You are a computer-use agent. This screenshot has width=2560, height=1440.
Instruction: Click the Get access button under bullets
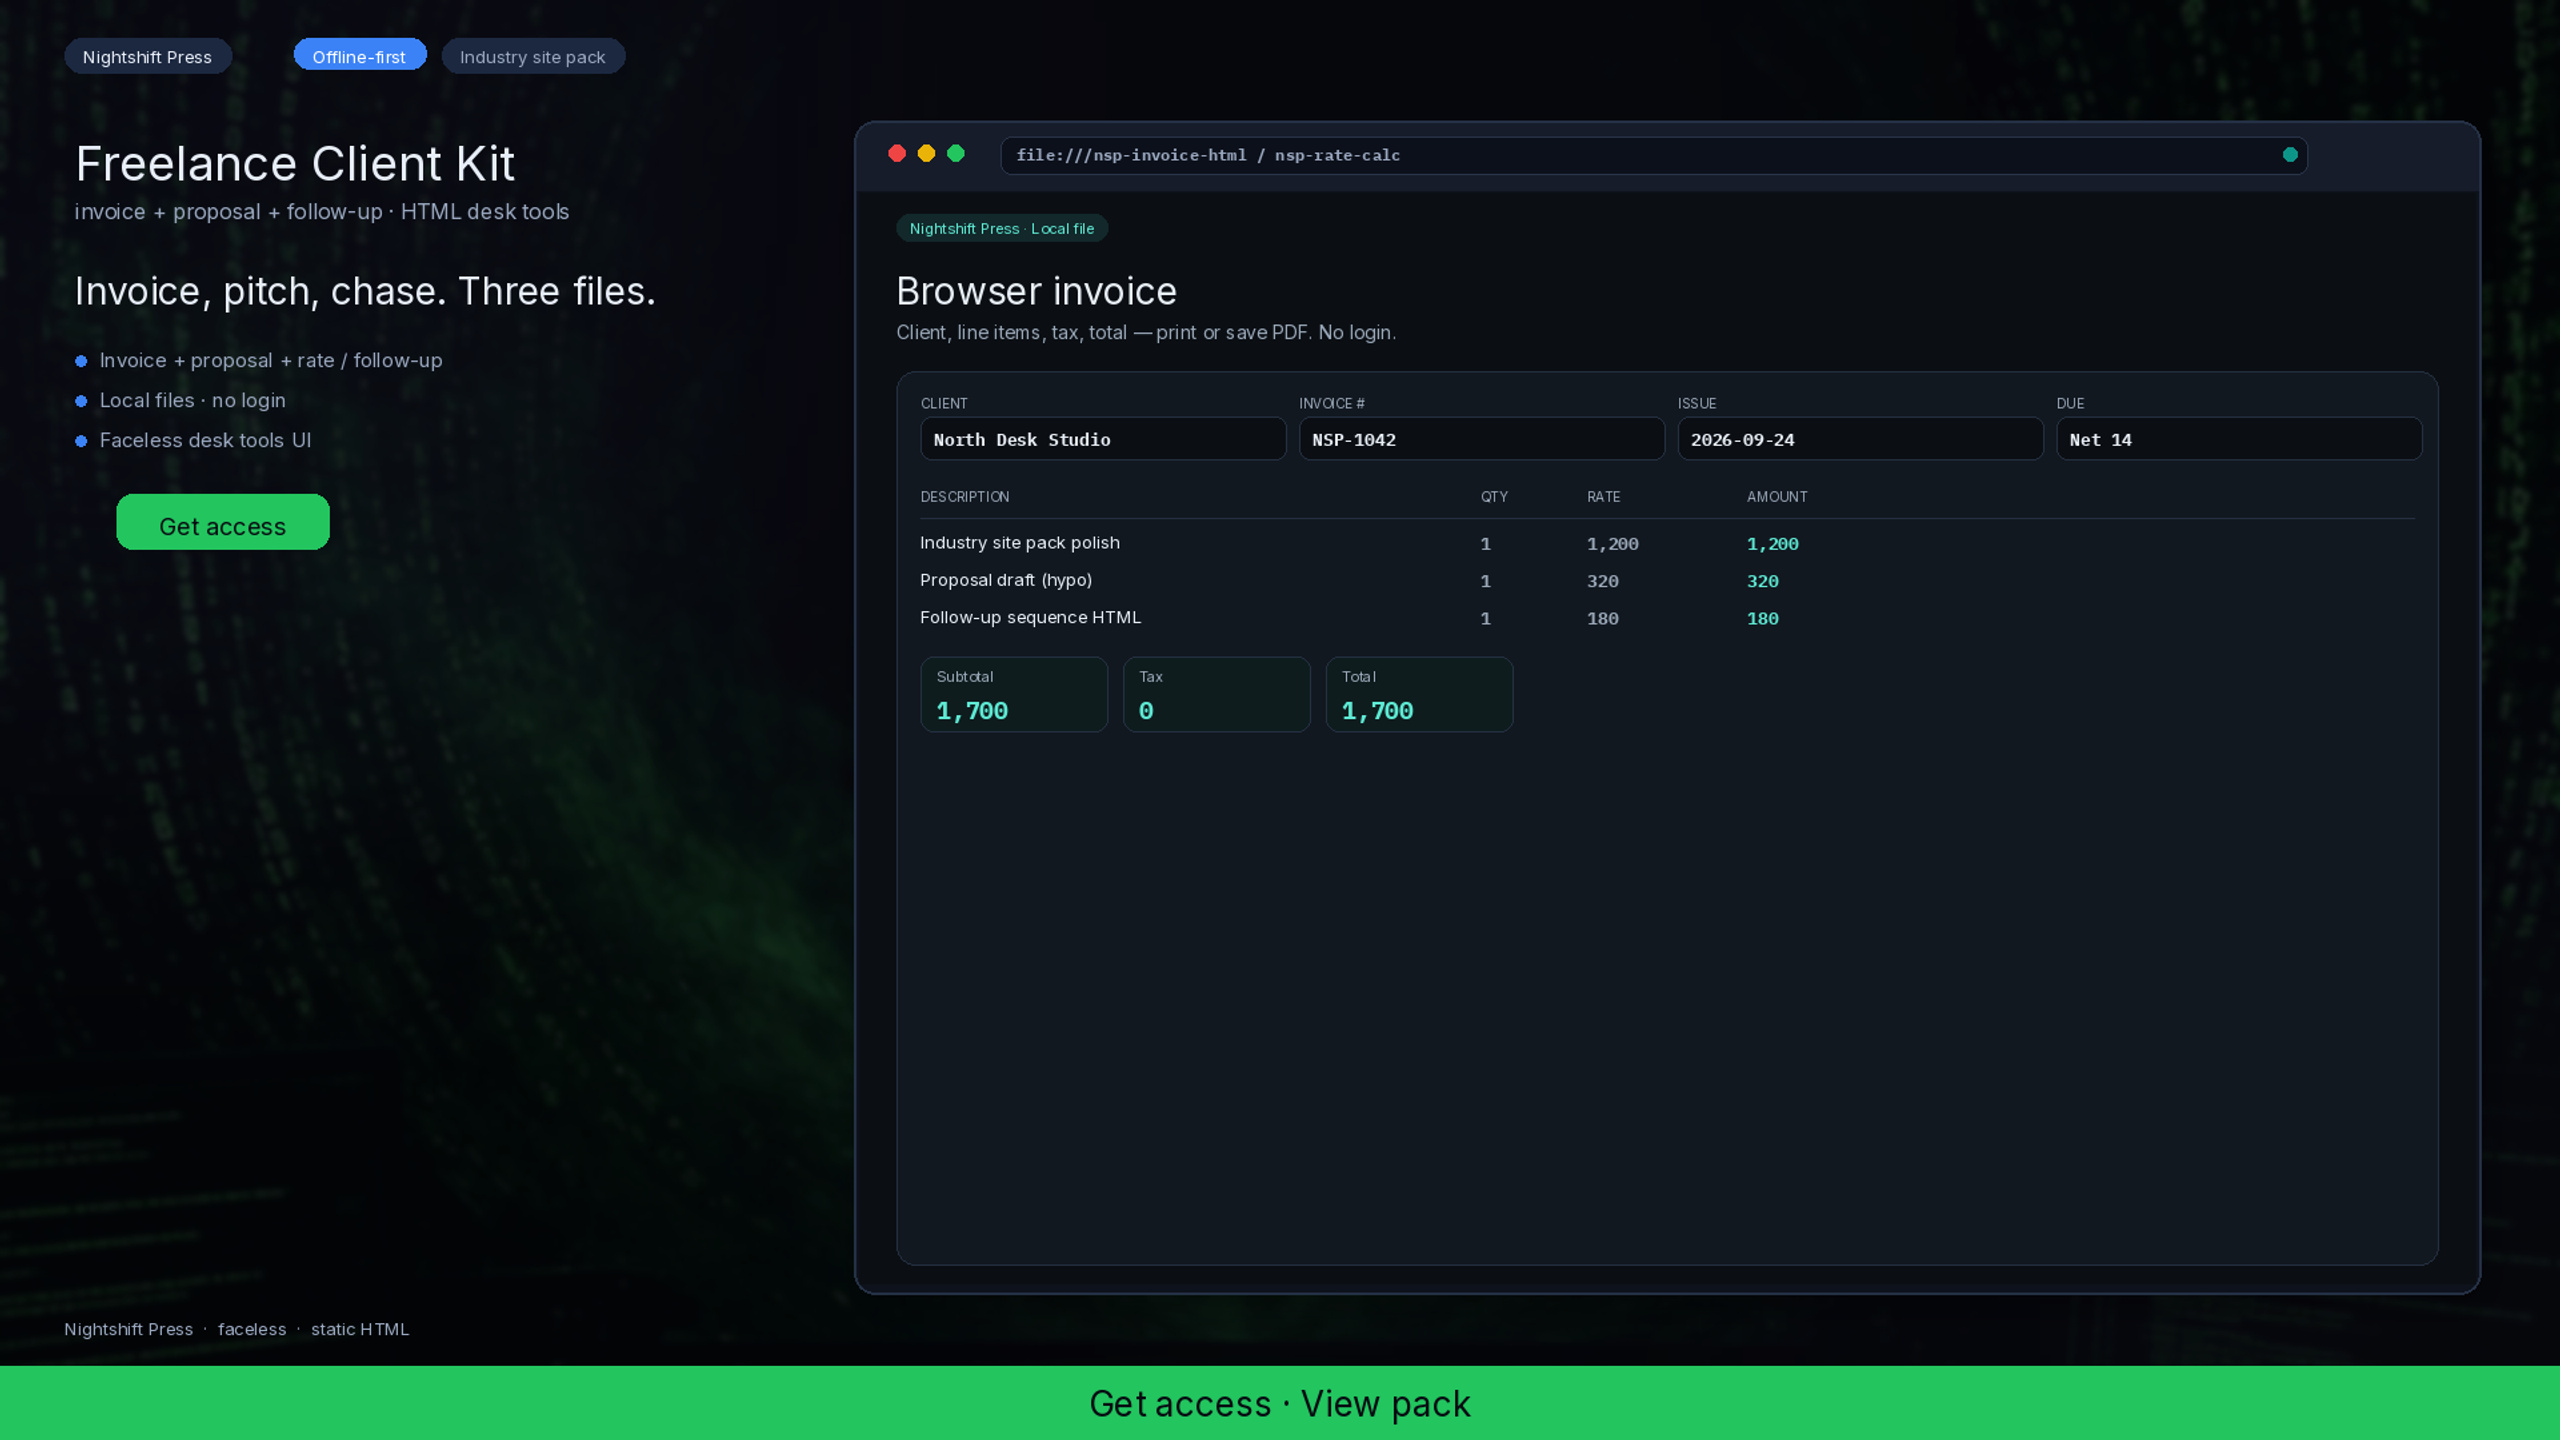[x=223, y=522]
